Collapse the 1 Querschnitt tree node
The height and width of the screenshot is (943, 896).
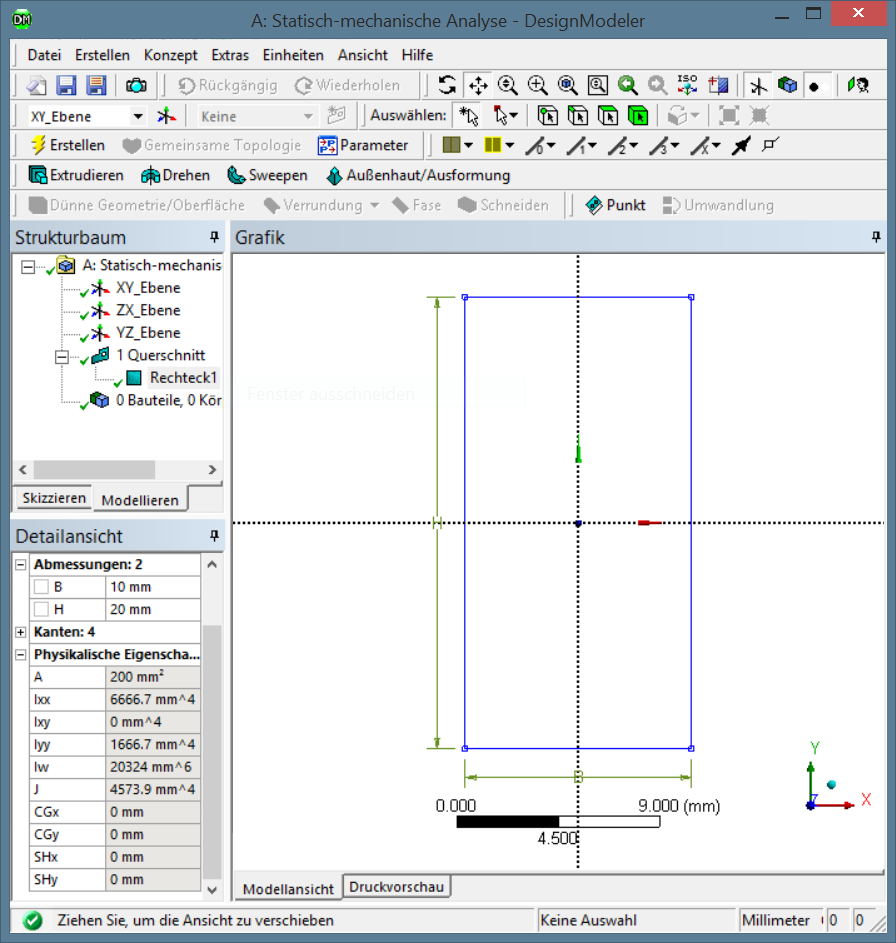pyautogui.click(x=62, y=356)
